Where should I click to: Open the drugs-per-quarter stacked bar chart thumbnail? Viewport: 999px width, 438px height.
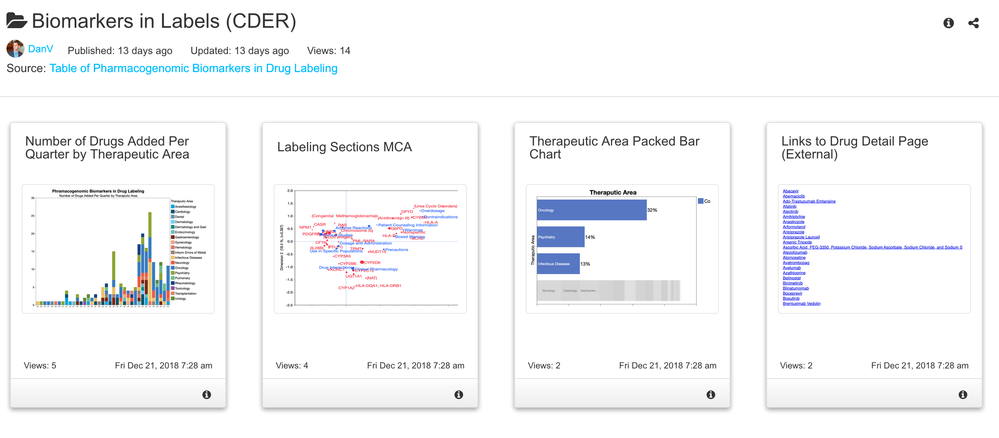click(x=118, y=248)
